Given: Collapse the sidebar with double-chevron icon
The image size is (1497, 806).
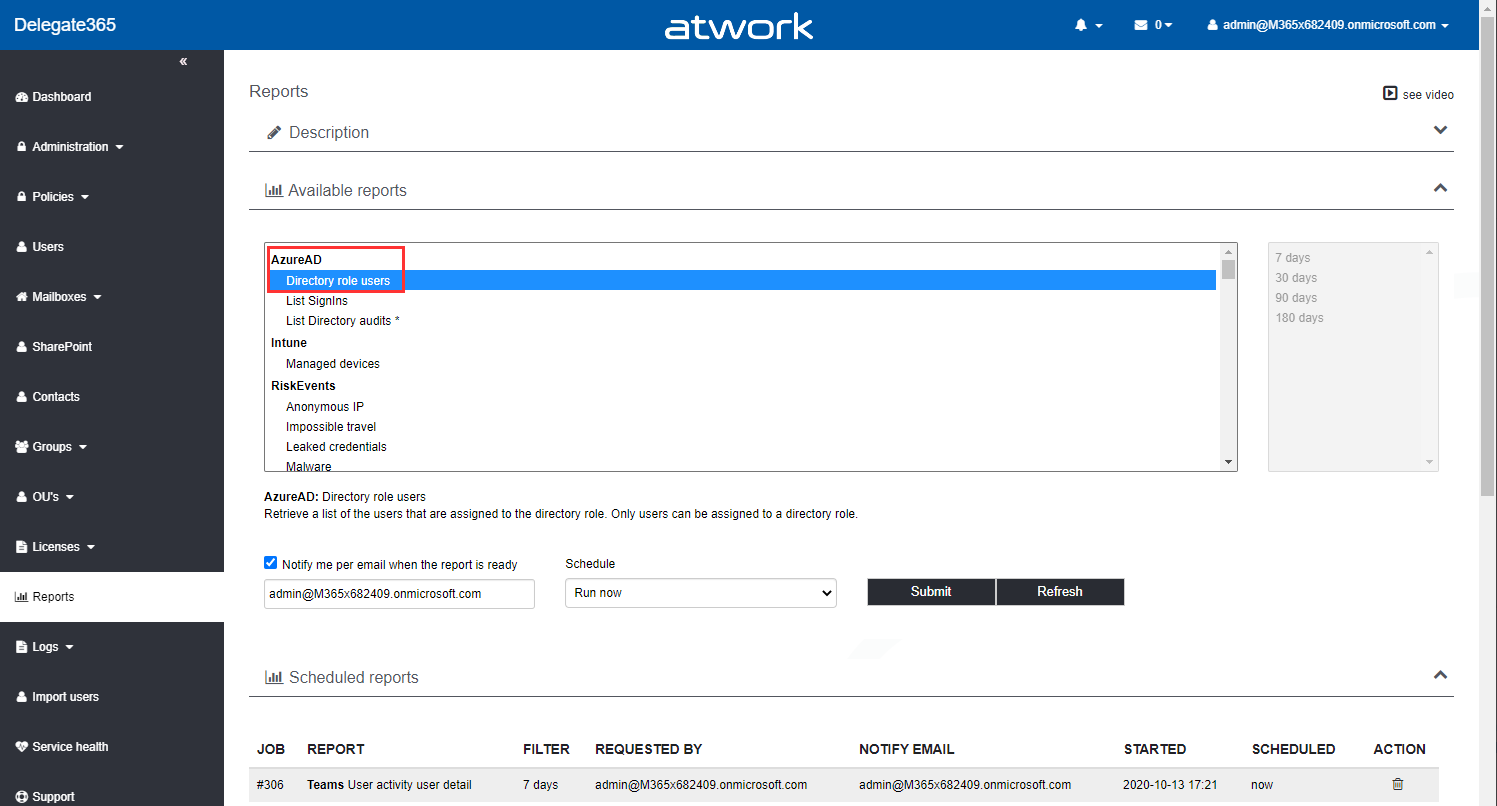Looking at the screenshot, I should click(183, 62).
